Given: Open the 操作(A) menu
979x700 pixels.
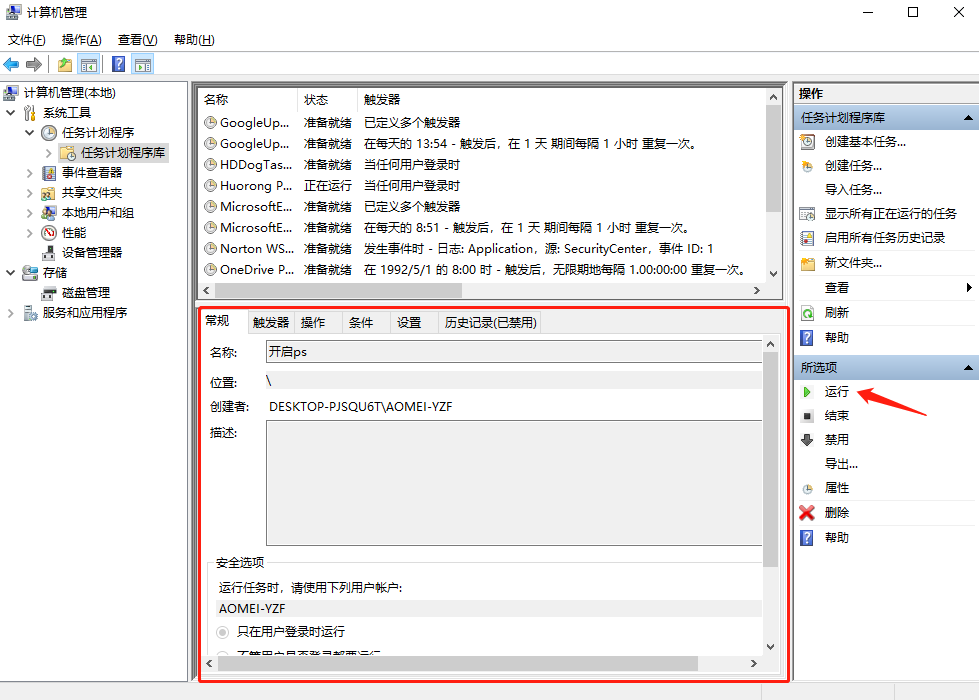Looking at the screenshot, I should pos(78,39).
